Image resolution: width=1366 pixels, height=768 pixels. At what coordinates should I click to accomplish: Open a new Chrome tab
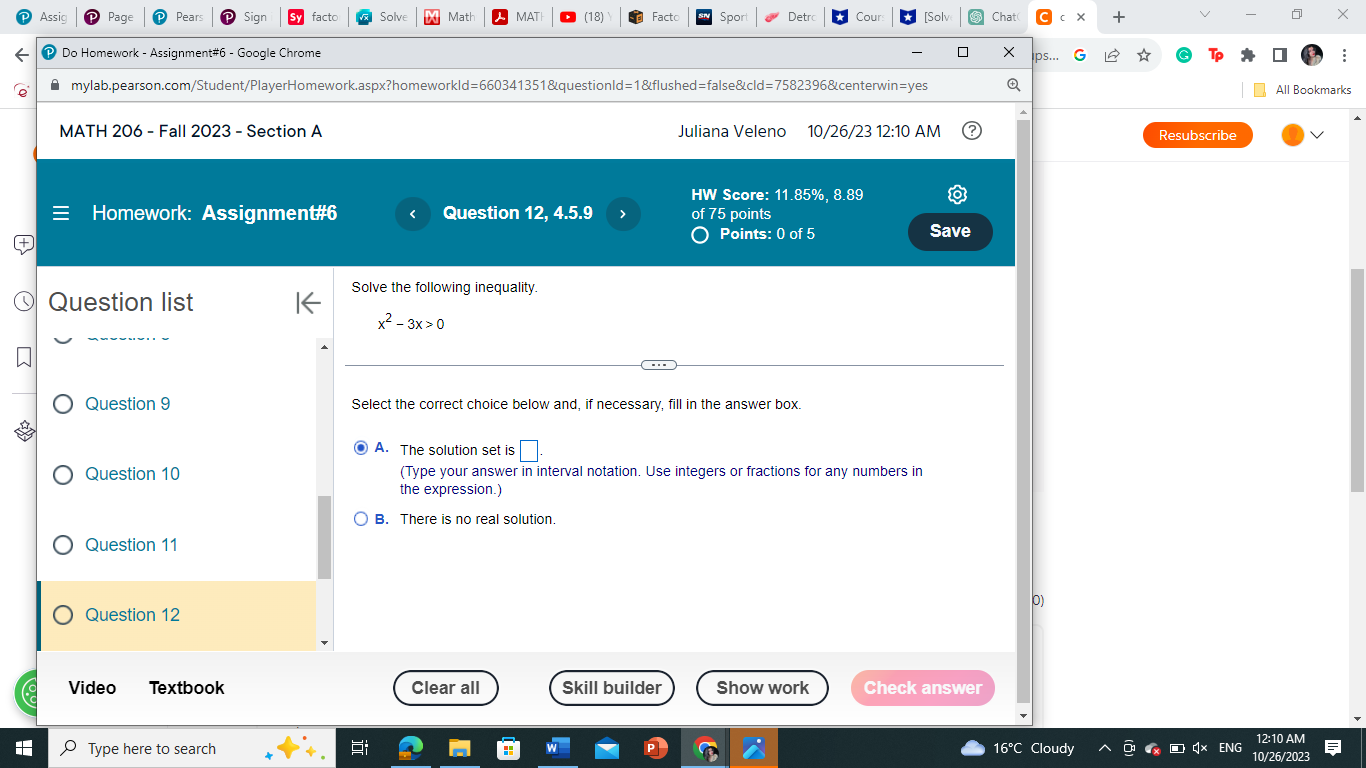1119,17
